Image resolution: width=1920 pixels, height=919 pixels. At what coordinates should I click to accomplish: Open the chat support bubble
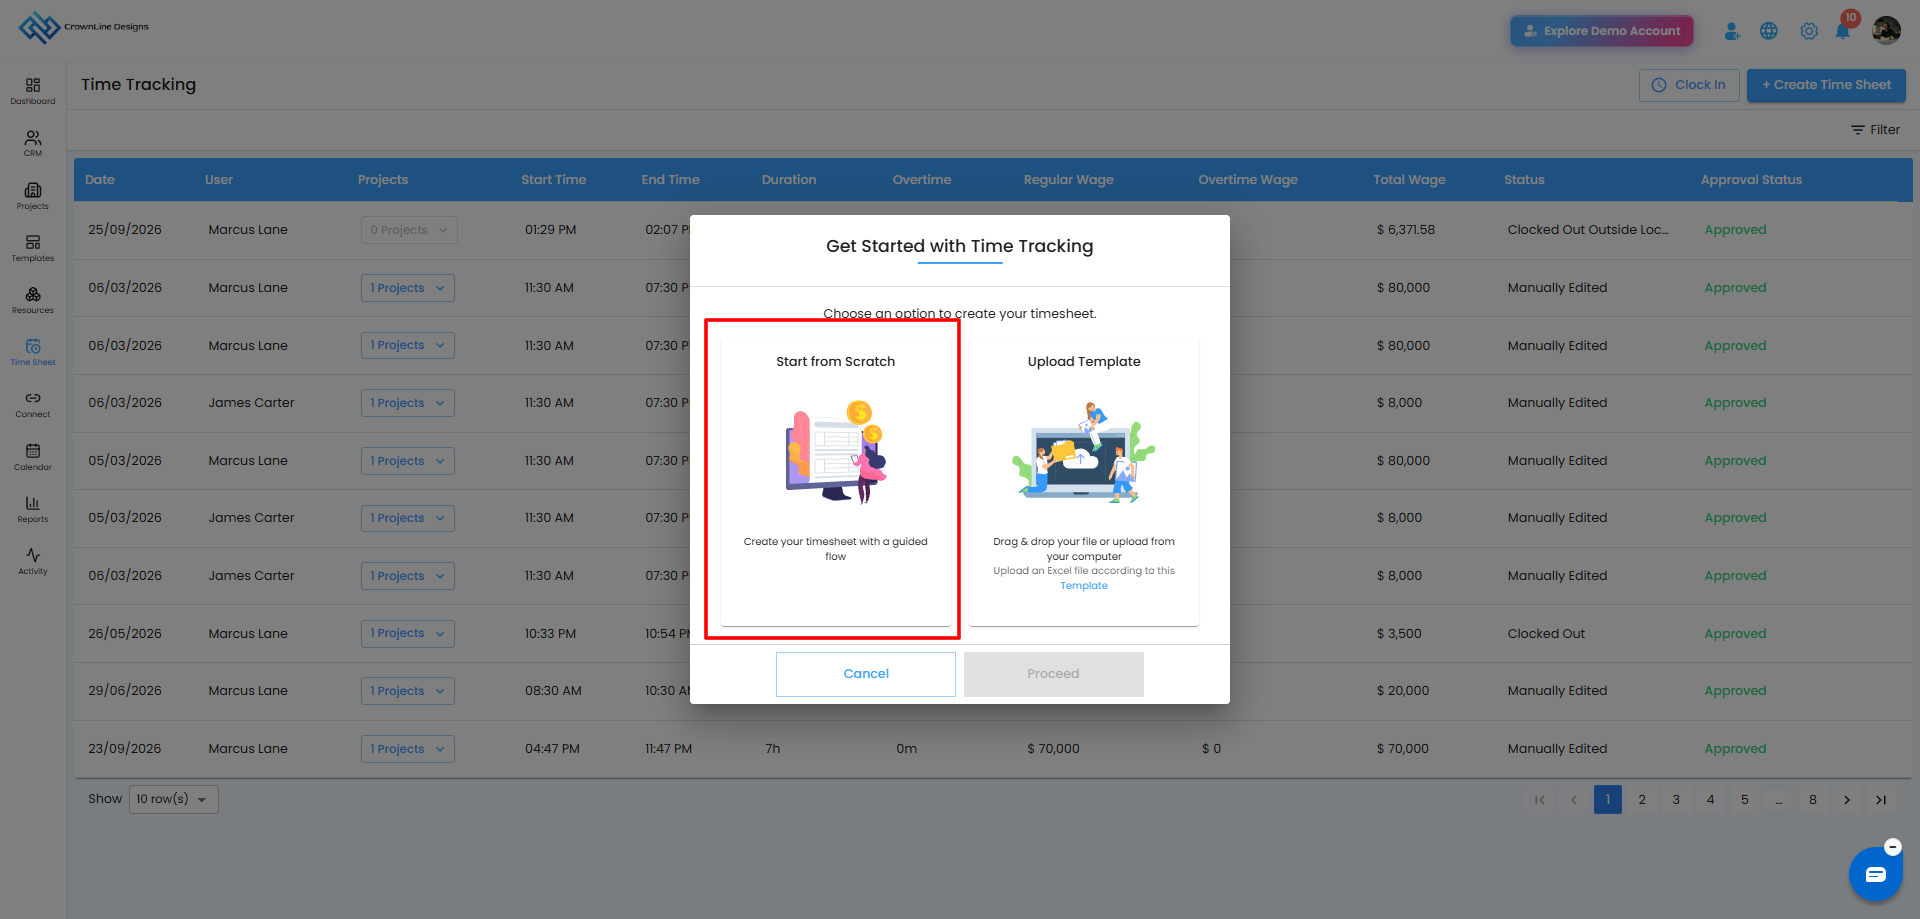click(1875, 874)
